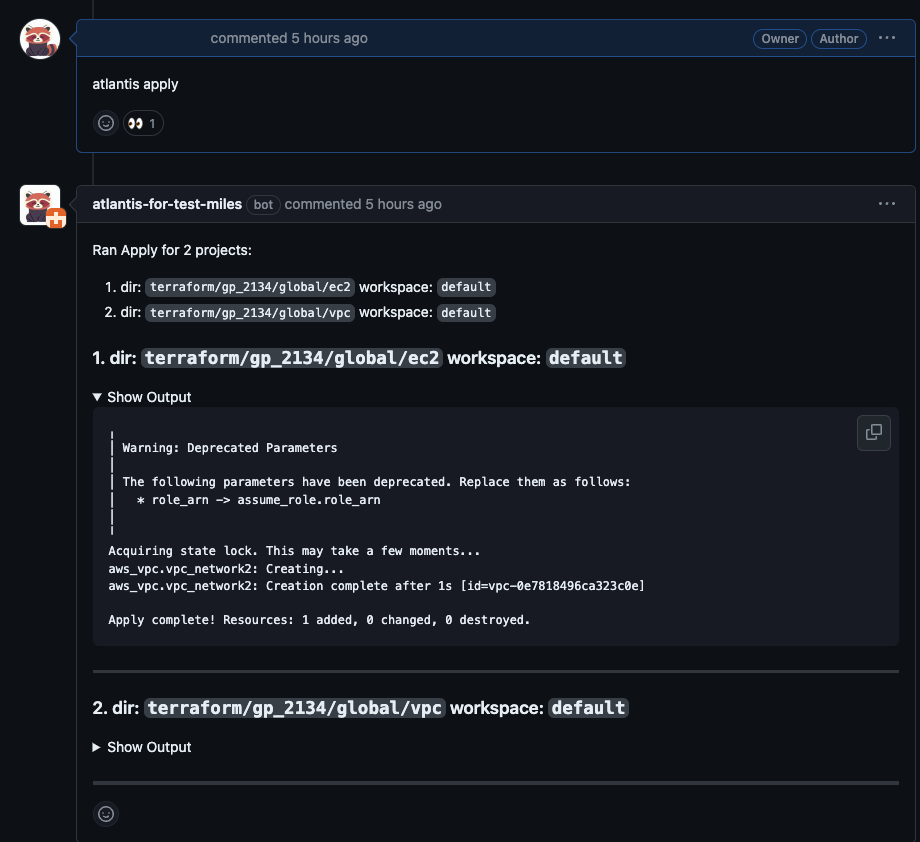Open atlantis-for-test-miles profile link

click(x=167, y=204)
